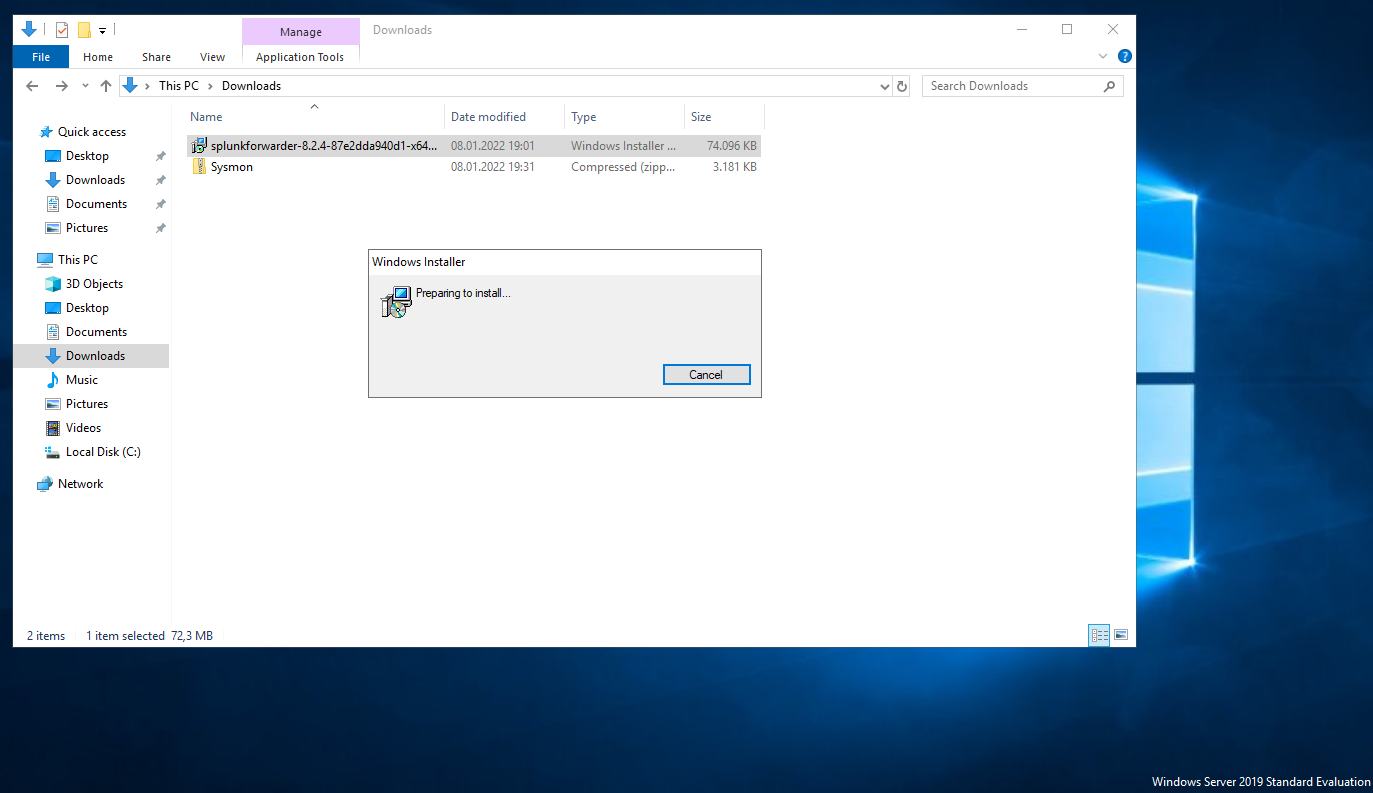Select the Sysmon zip file
Viewport: 1373px width, 793px height.
[x=232, y=167]
